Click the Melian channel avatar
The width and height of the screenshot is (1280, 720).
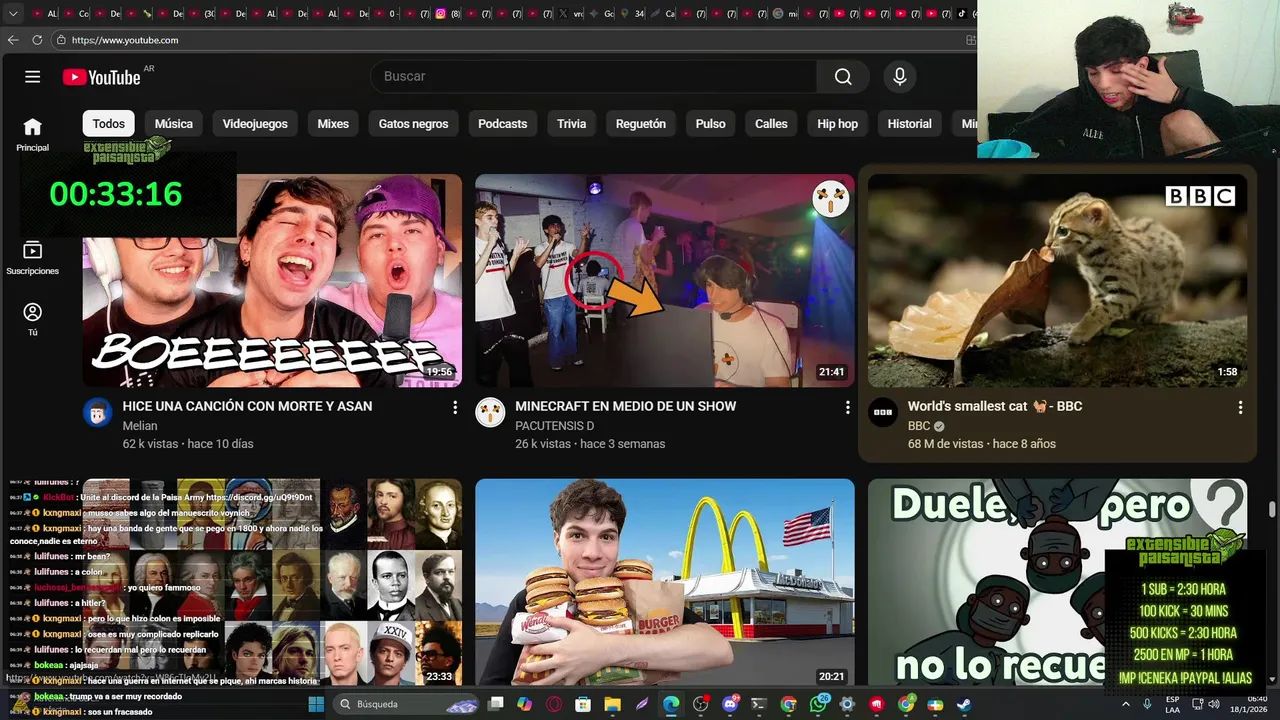click(x=97, y=412)
